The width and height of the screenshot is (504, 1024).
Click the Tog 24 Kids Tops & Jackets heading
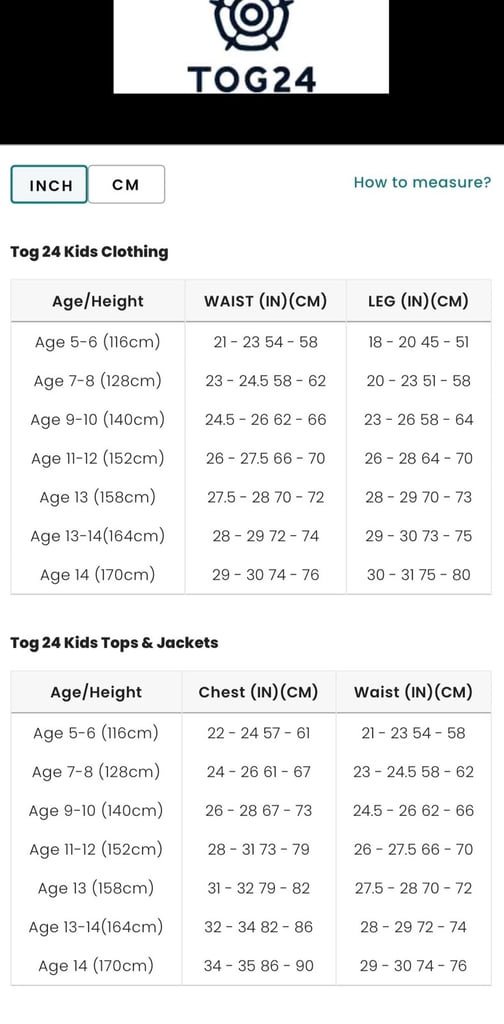point(114,643)
